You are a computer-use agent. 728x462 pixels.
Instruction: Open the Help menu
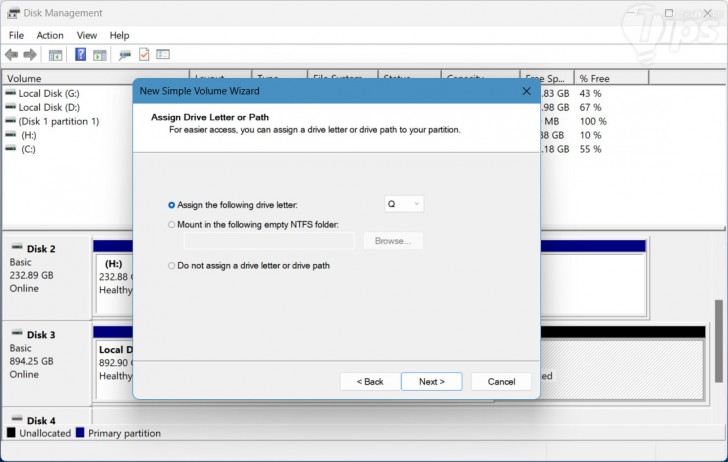[x=119, y=35]
